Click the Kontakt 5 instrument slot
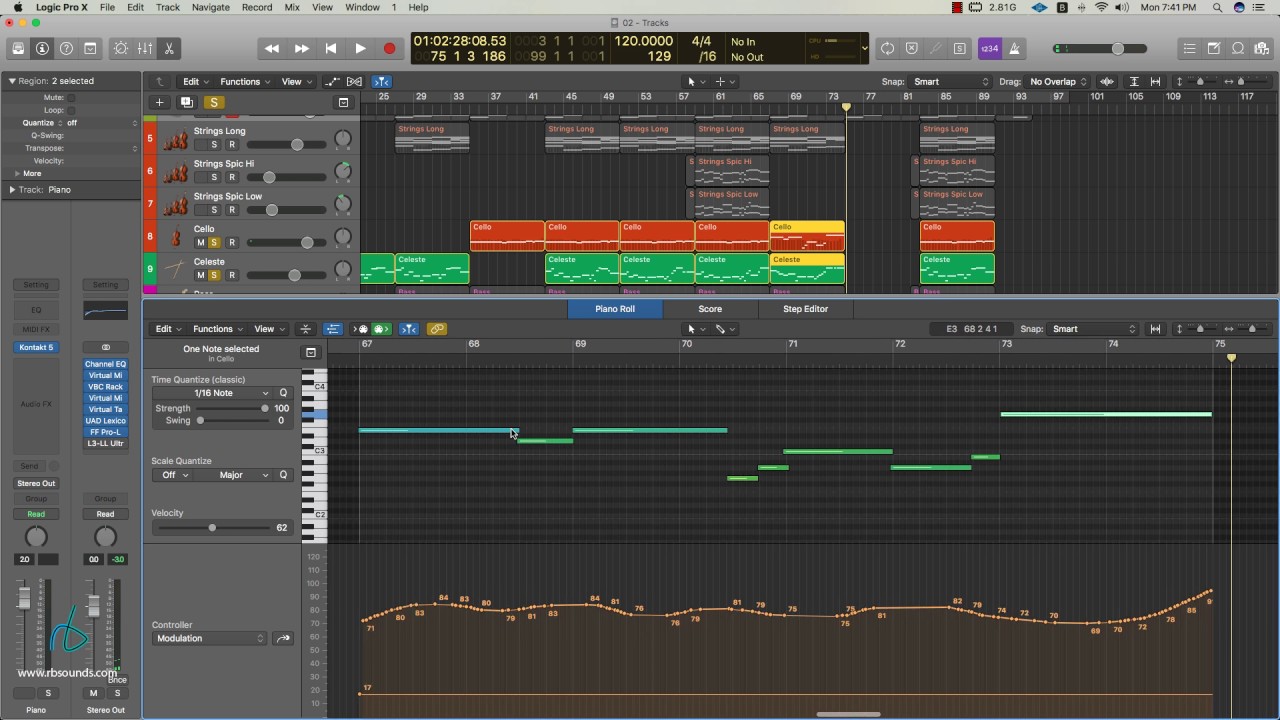Viewport: 1280px width, 720px height. coord(36,347)
